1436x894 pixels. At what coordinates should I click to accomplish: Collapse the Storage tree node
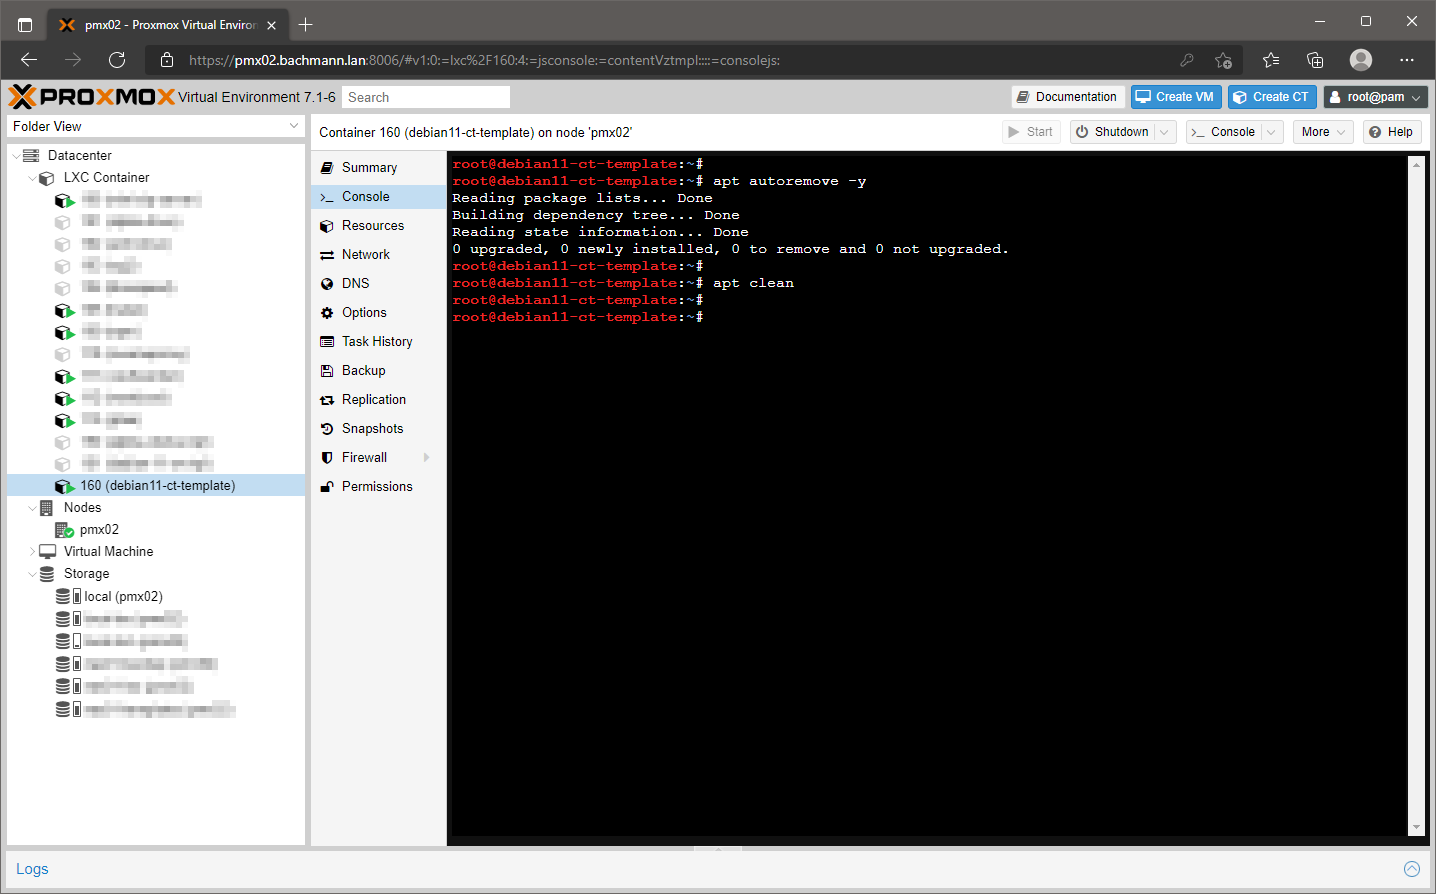click(x=32, y=573)
